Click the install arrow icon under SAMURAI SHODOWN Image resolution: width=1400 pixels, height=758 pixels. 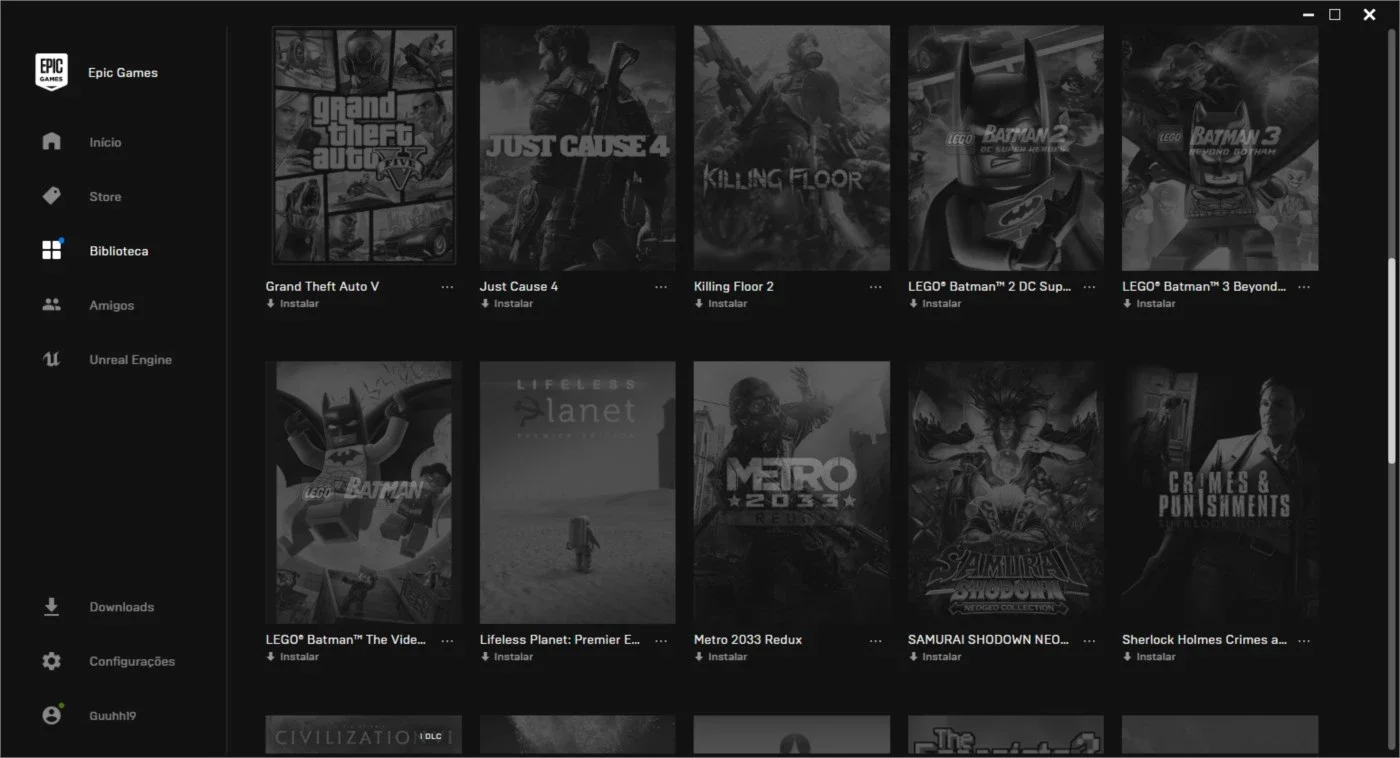click(x=913, y=656)
